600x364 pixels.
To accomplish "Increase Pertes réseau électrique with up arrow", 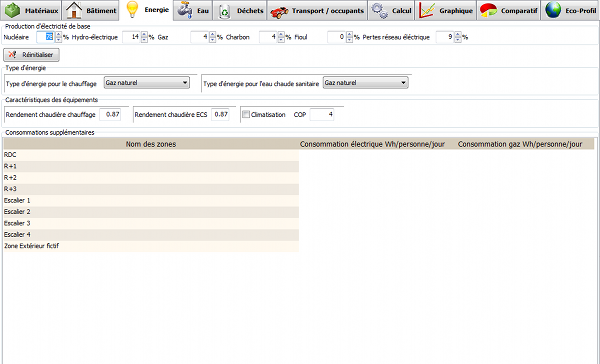I will [x=458, y=34].
